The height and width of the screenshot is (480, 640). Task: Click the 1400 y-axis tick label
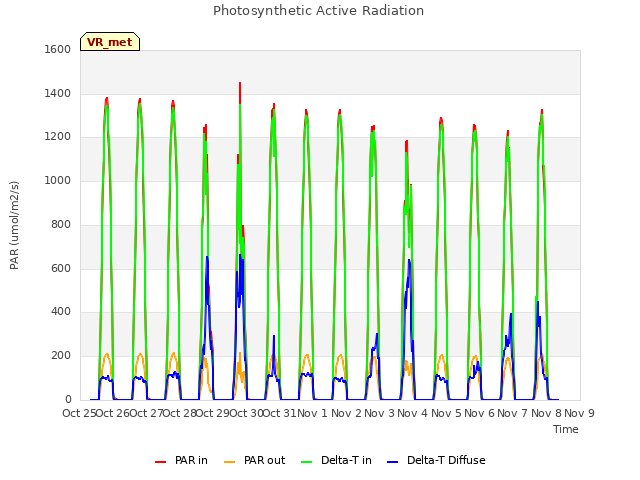58,93
